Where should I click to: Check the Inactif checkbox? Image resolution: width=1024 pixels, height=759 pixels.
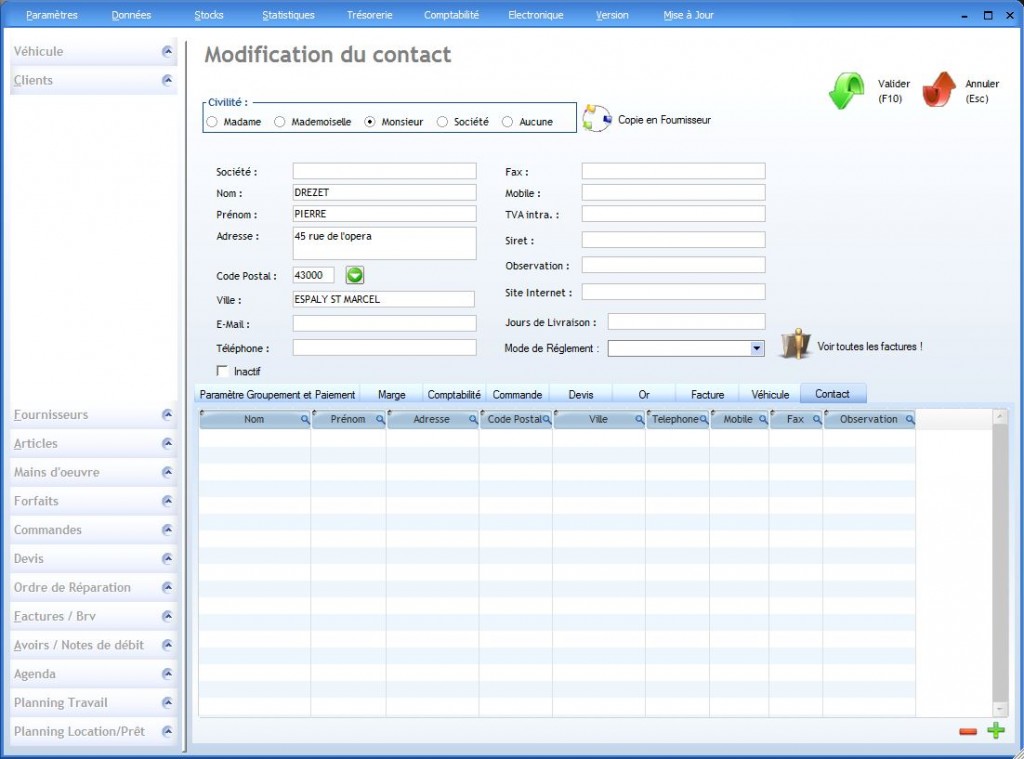coord(222,370)
